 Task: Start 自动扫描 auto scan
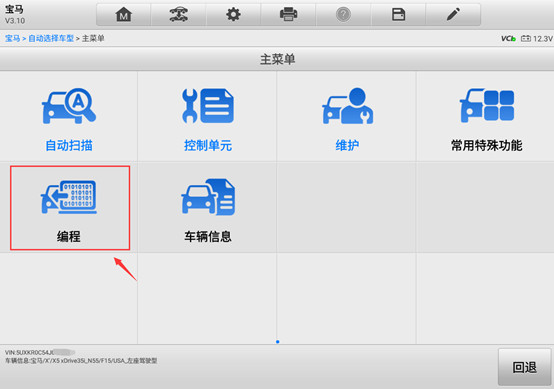[69, 117]
